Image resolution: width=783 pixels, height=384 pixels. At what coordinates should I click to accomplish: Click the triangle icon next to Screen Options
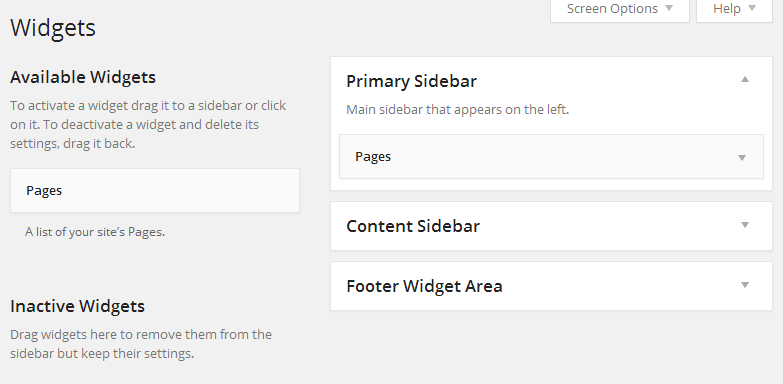click(x=669, y=8)
